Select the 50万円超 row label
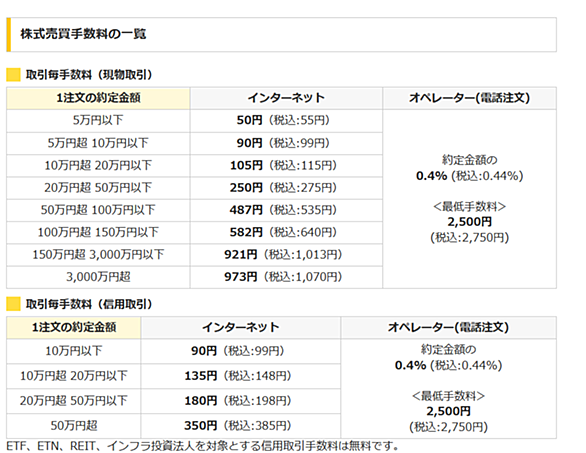The width and height of the screenshot is (586, 453). [x=74, y=426]
